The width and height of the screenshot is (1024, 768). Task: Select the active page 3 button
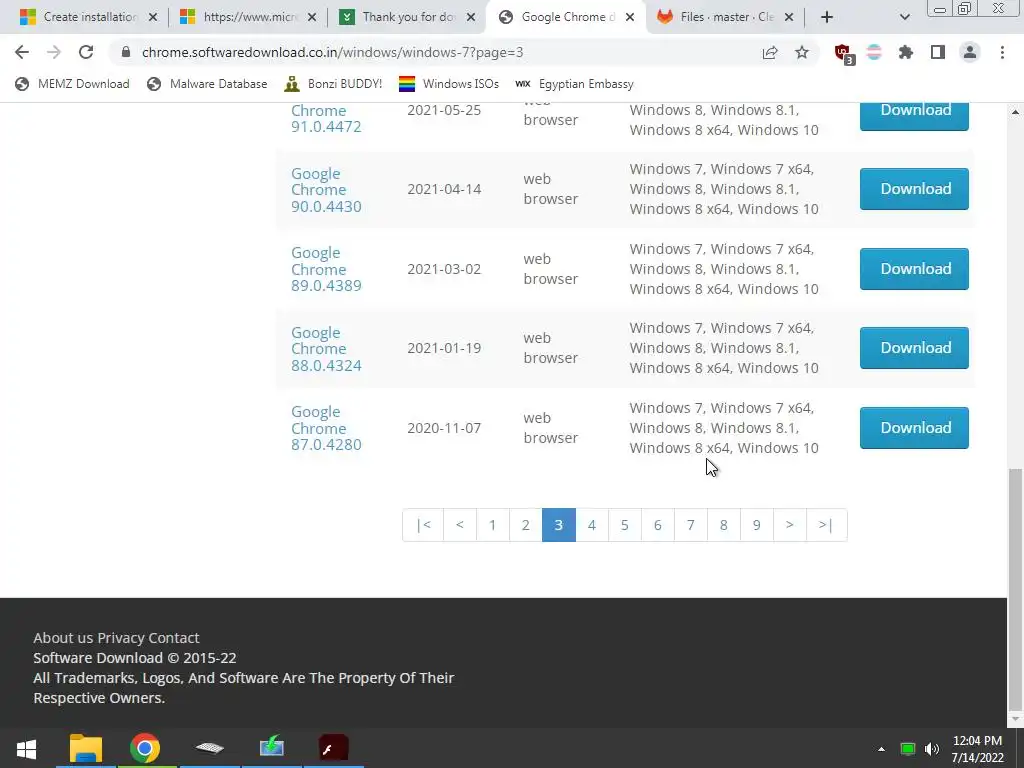click(559, 525)
